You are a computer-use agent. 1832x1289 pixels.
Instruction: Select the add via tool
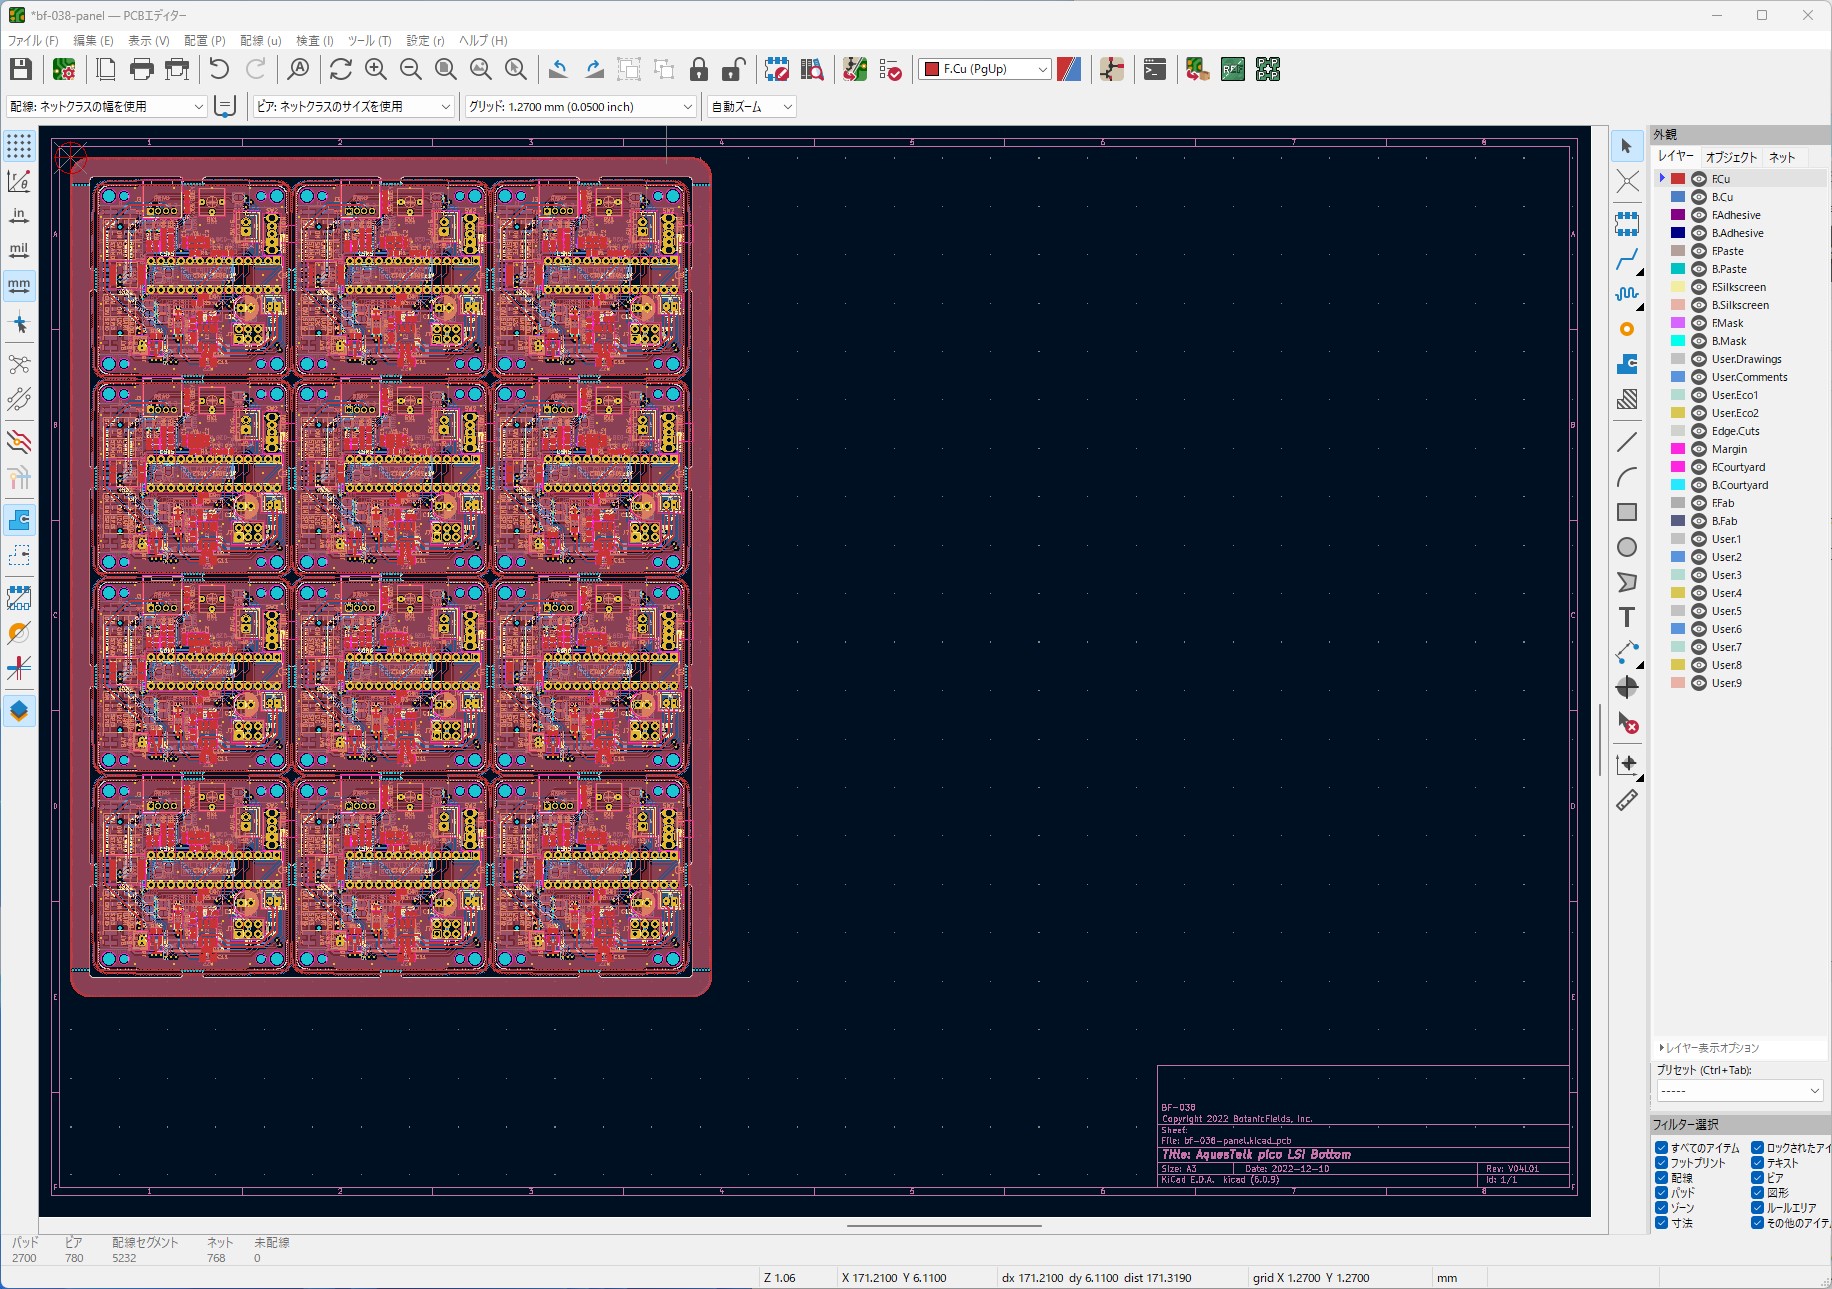click(1628, 328)
